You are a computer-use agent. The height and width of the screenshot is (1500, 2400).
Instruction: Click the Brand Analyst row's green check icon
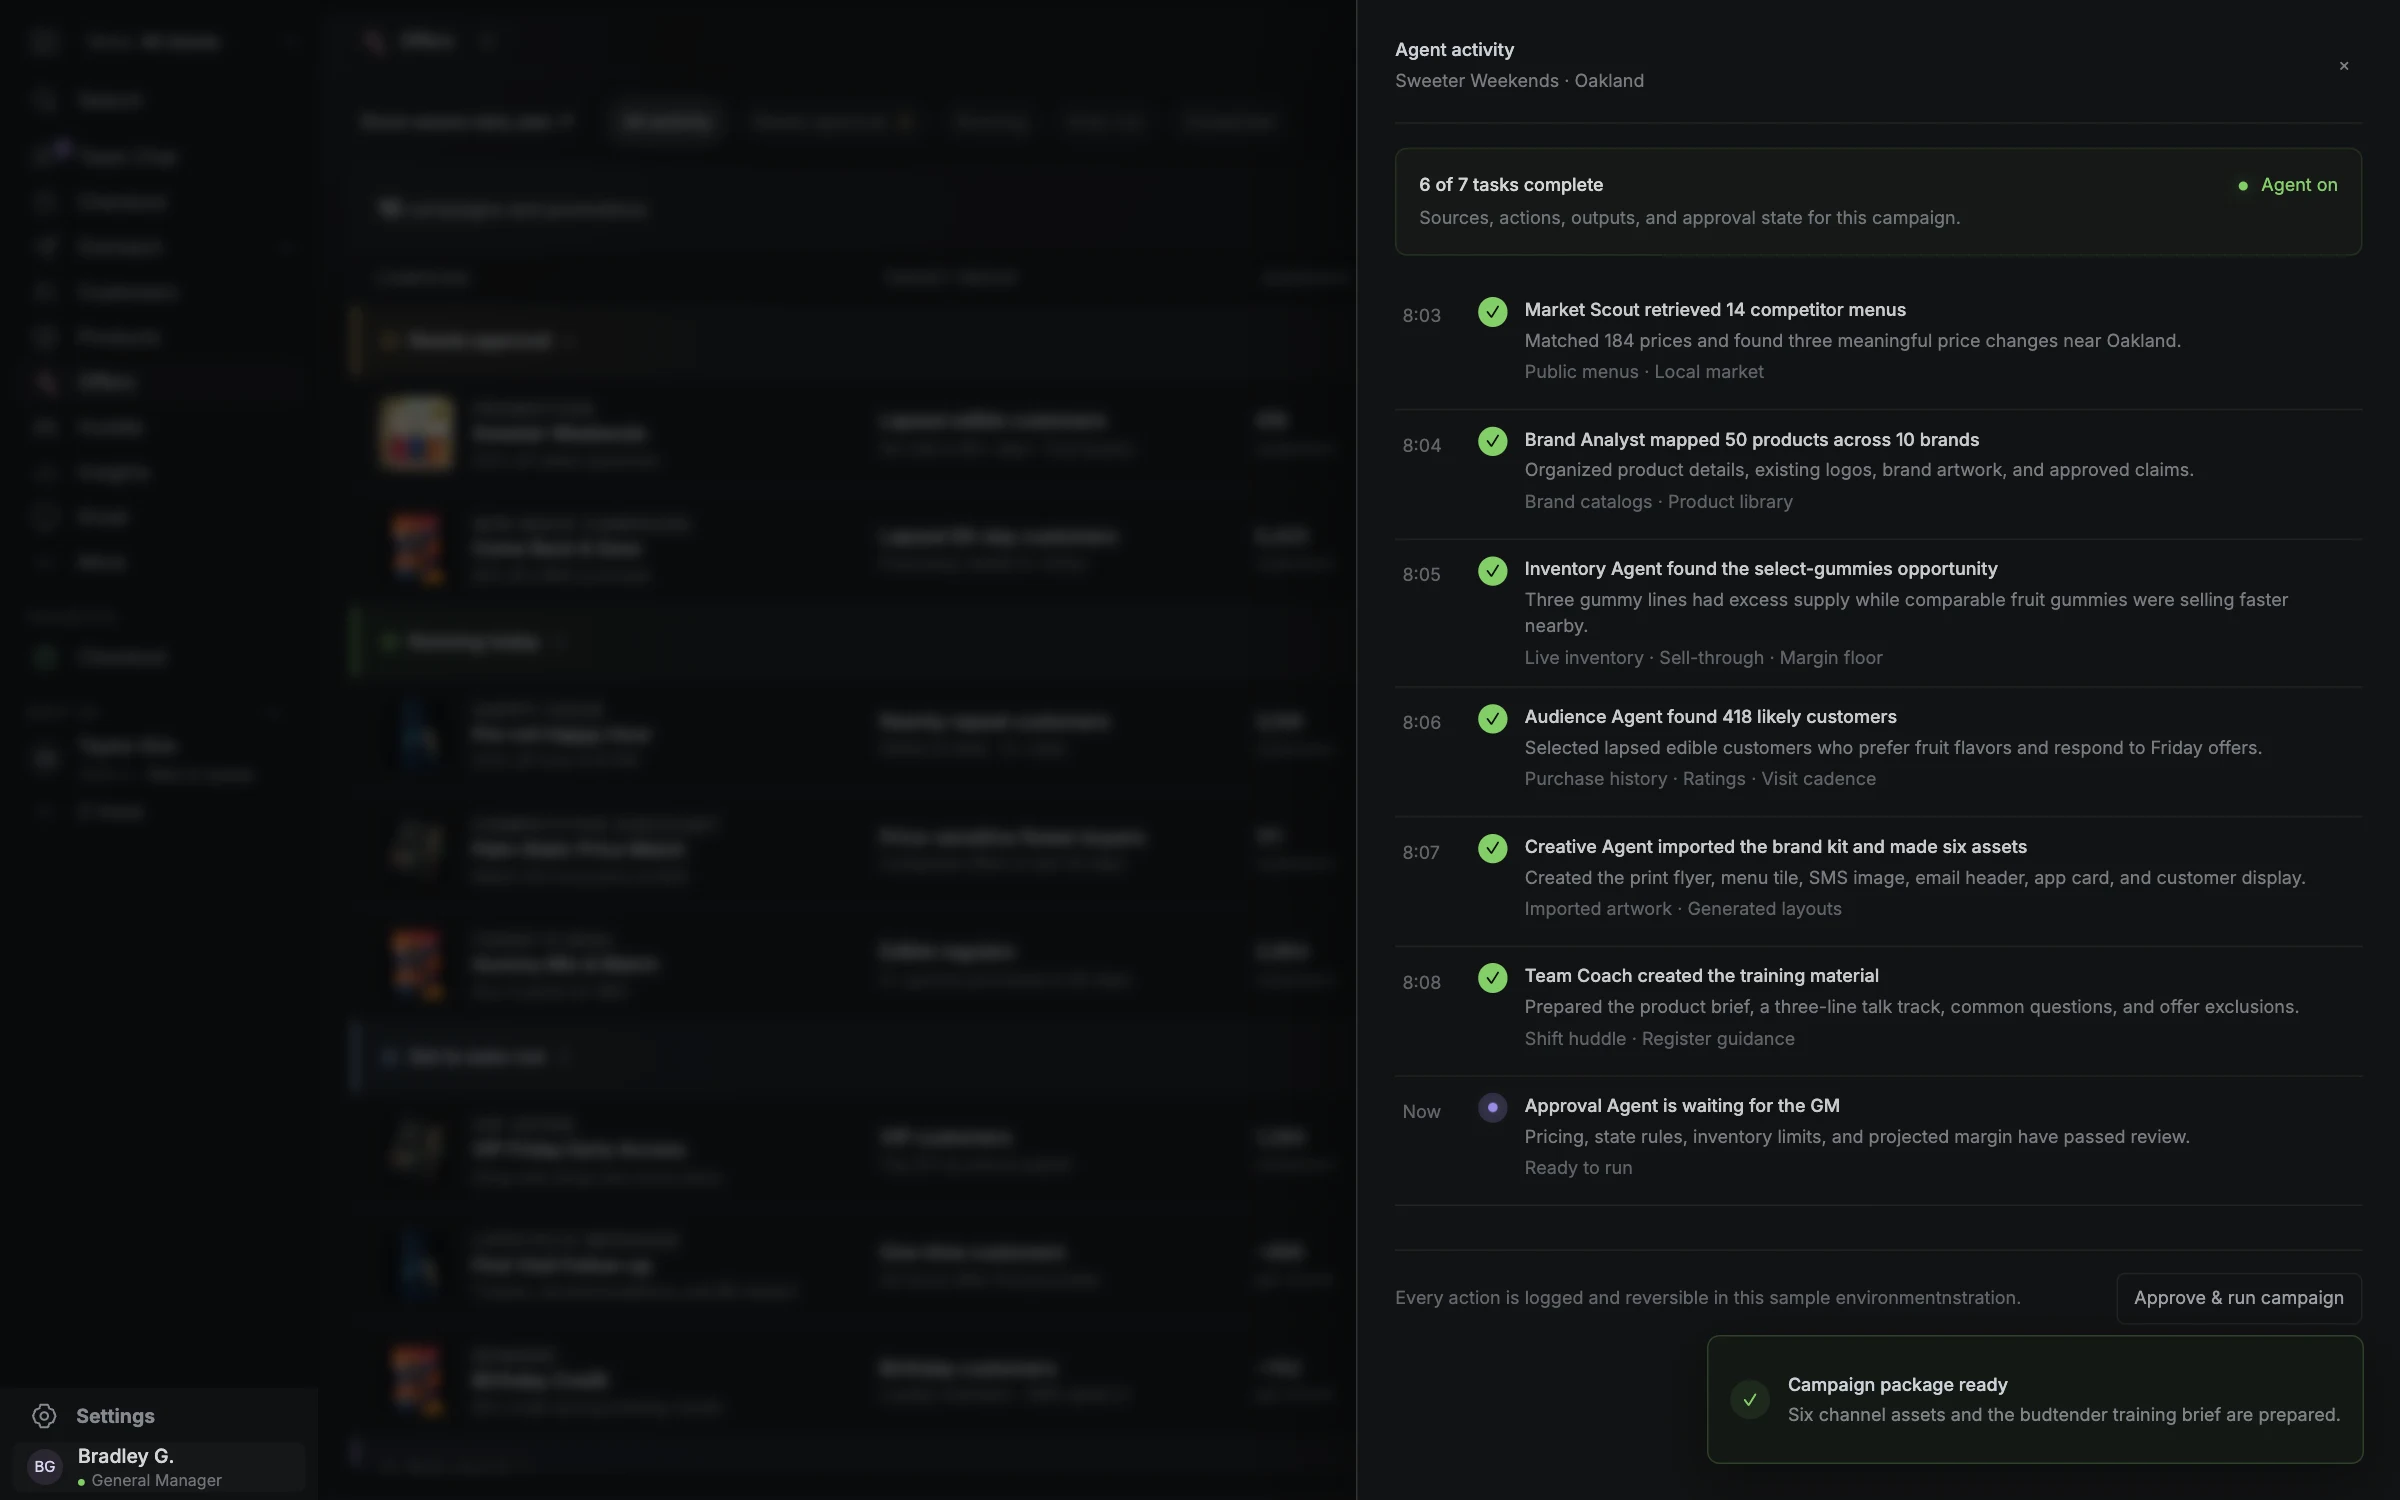point(1492,441)
